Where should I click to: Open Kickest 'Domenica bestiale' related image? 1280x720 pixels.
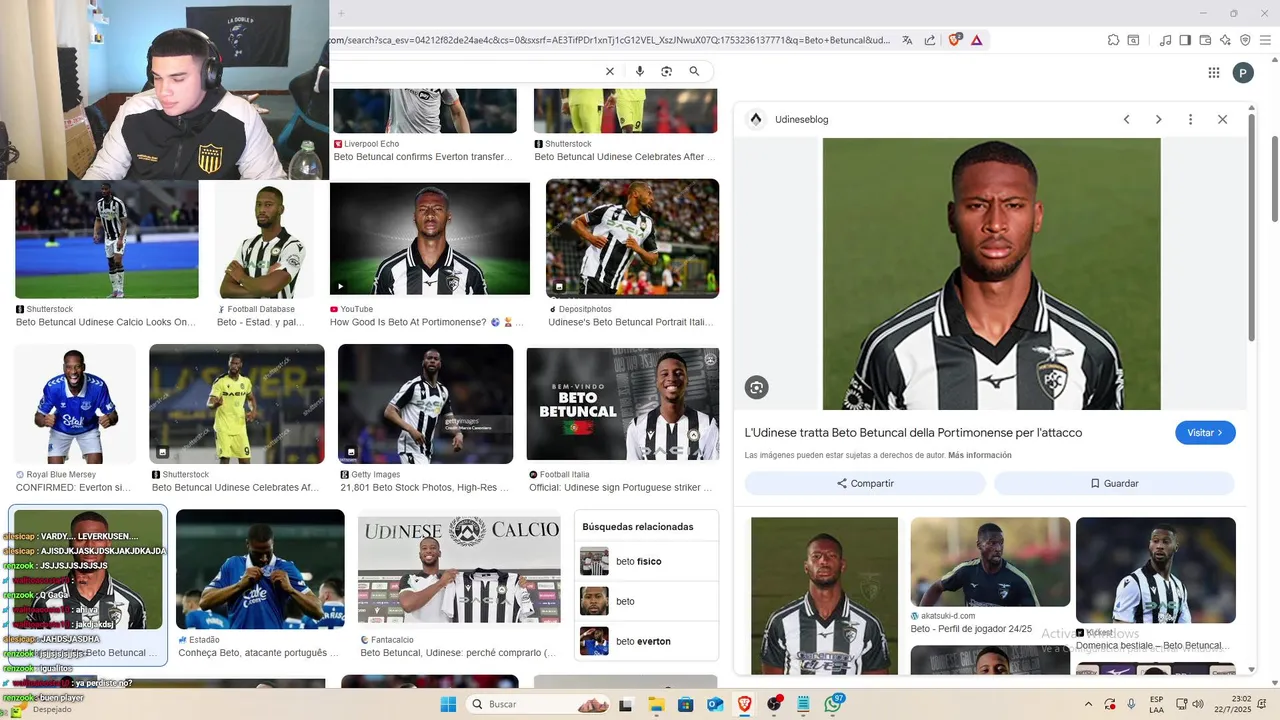pos(1156,570)
